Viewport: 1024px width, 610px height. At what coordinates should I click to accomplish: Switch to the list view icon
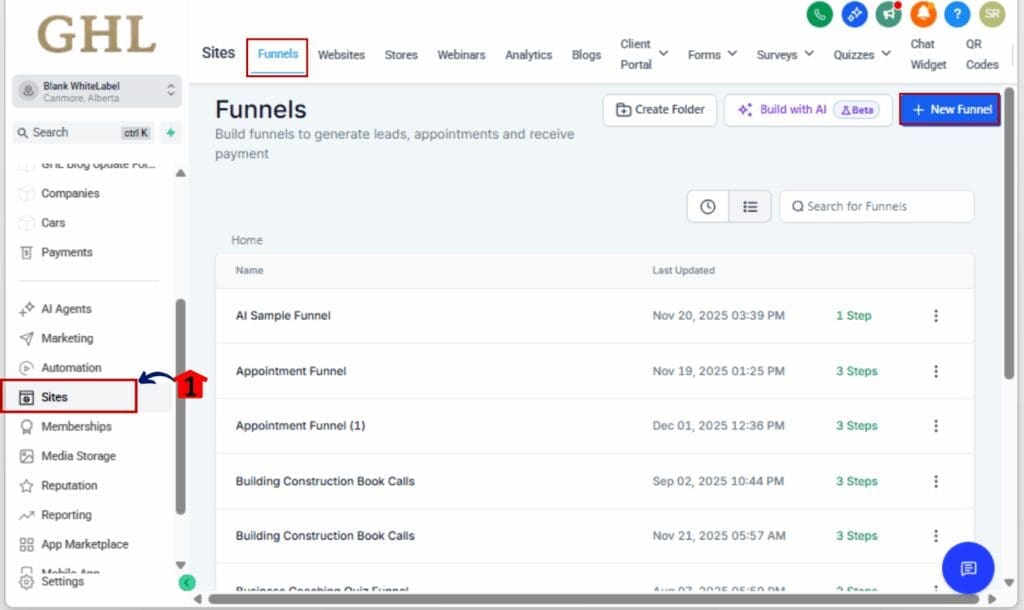[750, 206]
